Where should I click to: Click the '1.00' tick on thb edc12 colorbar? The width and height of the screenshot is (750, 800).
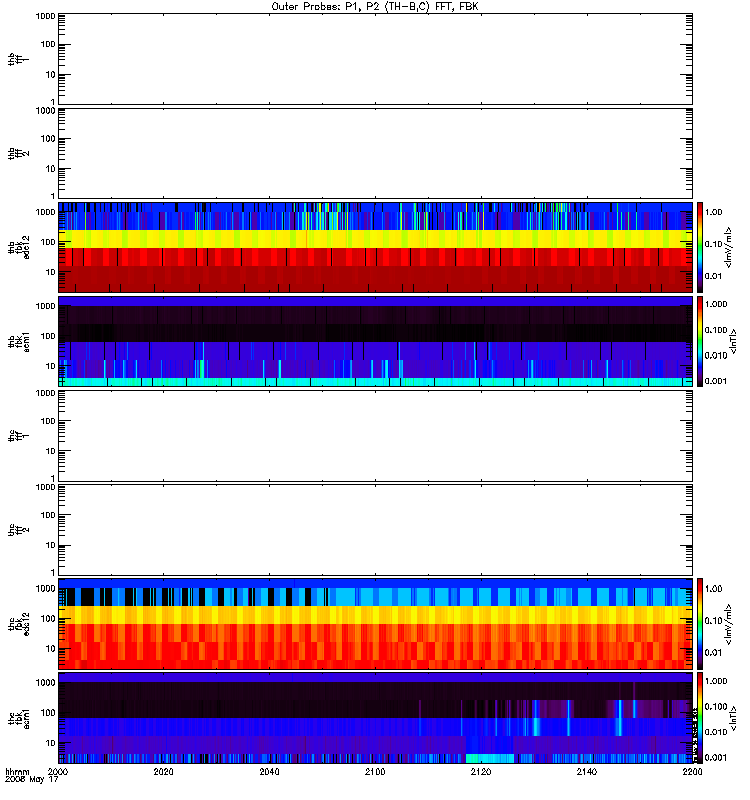point(713,212)
